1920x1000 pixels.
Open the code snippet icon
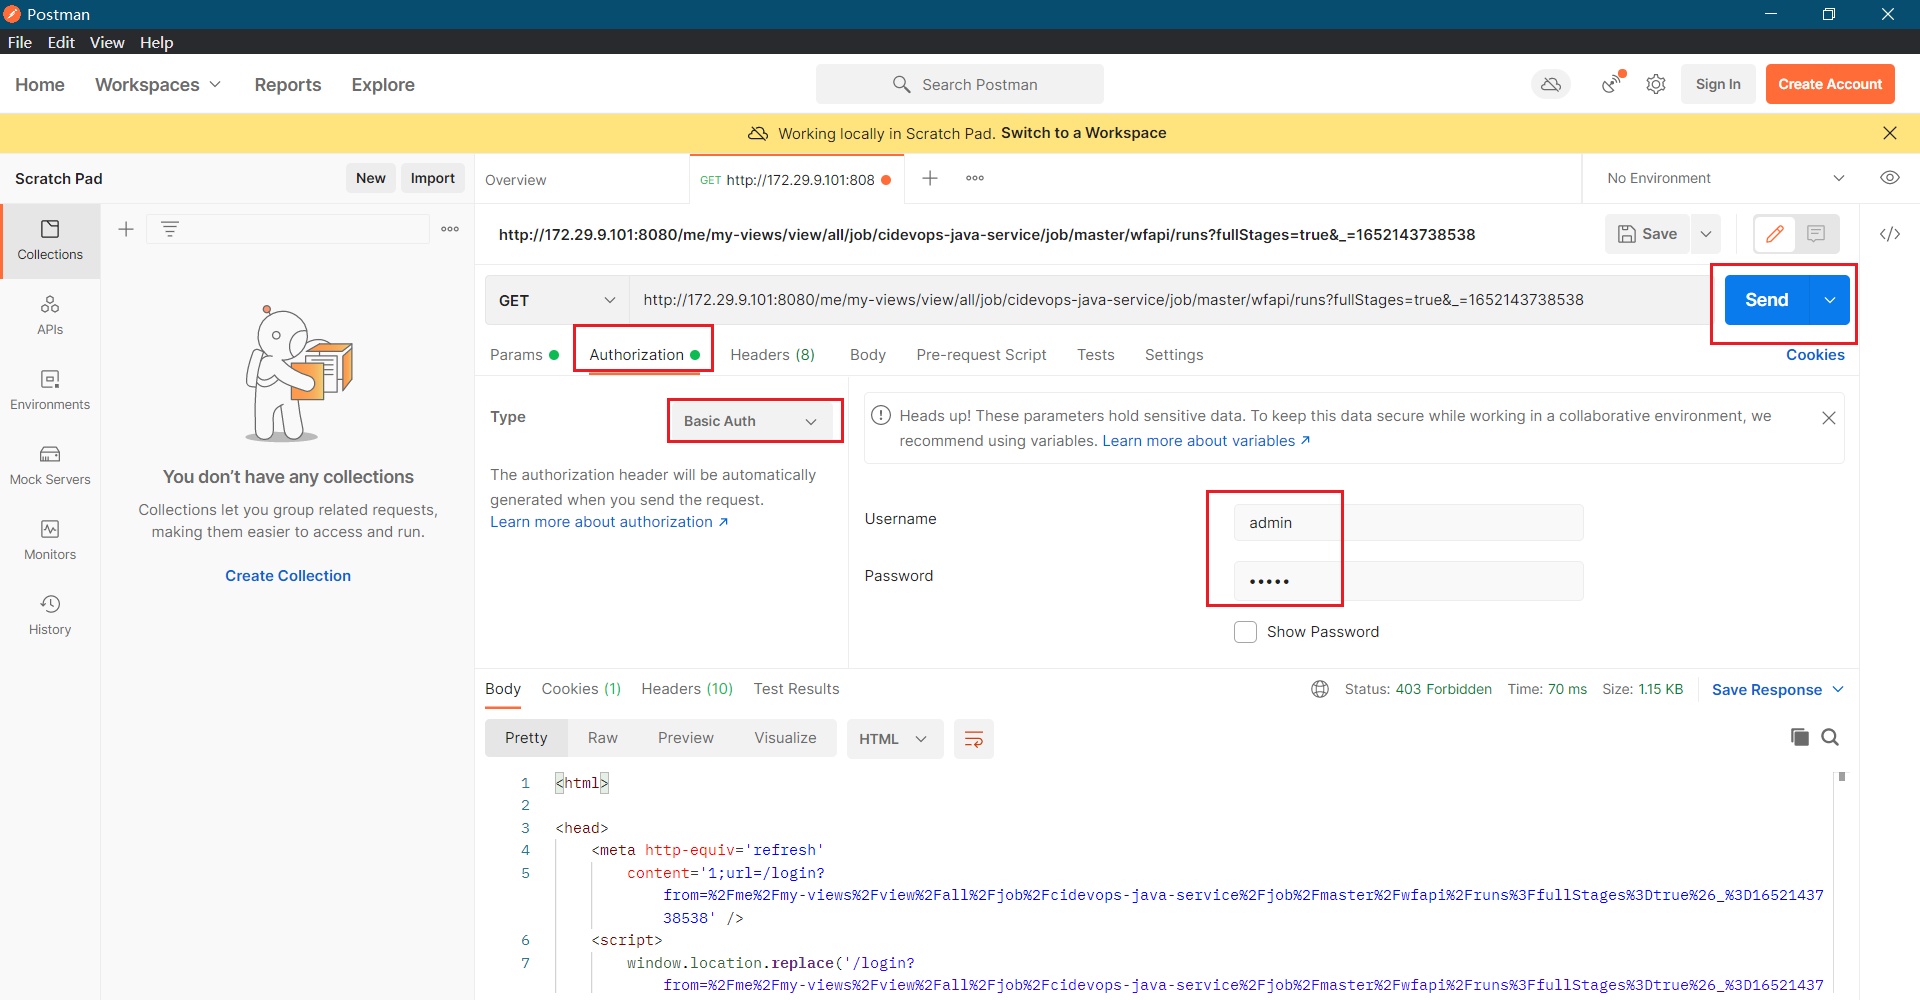click(x=1890, y=234)
